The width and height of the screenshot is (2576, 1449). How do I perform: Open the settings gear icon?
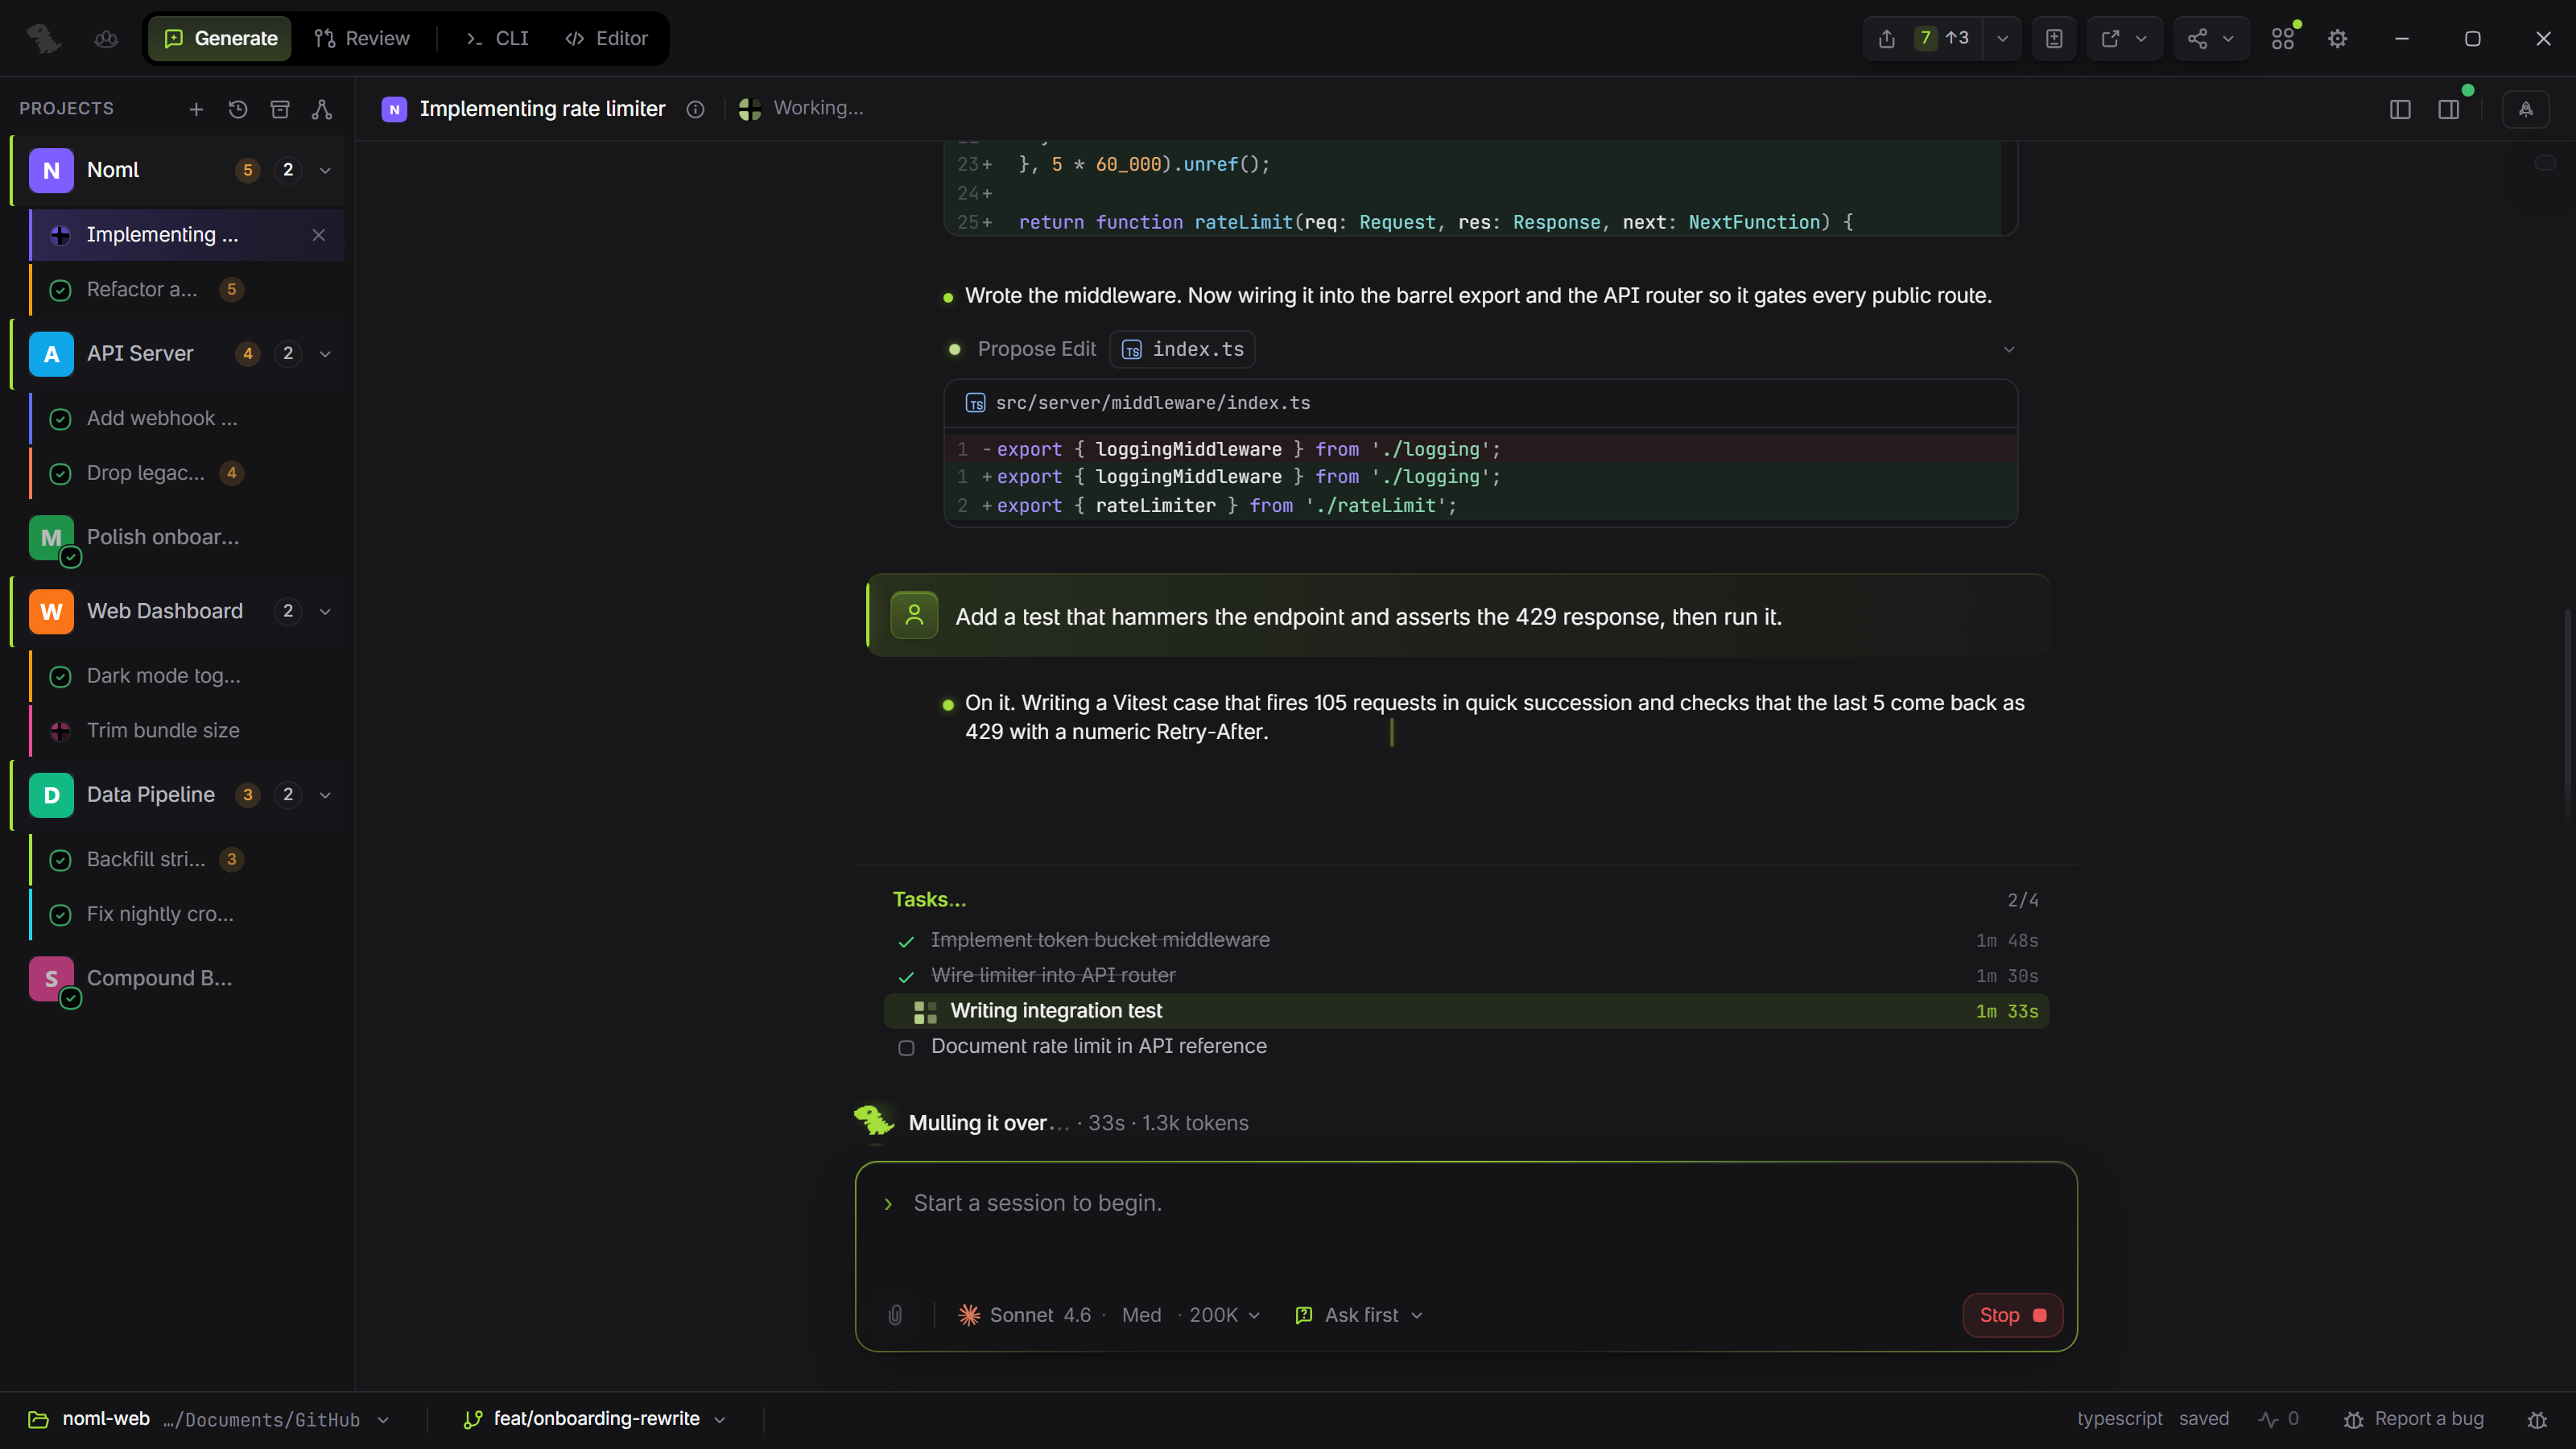2337,39
